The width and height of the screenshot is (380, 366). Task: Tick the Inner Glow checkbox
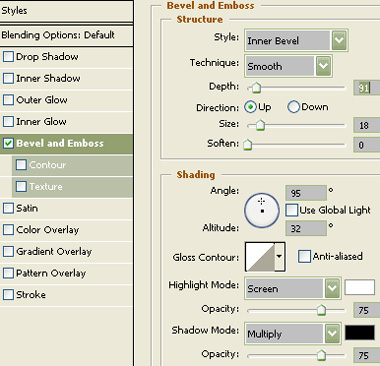click(x=8, y=121)
